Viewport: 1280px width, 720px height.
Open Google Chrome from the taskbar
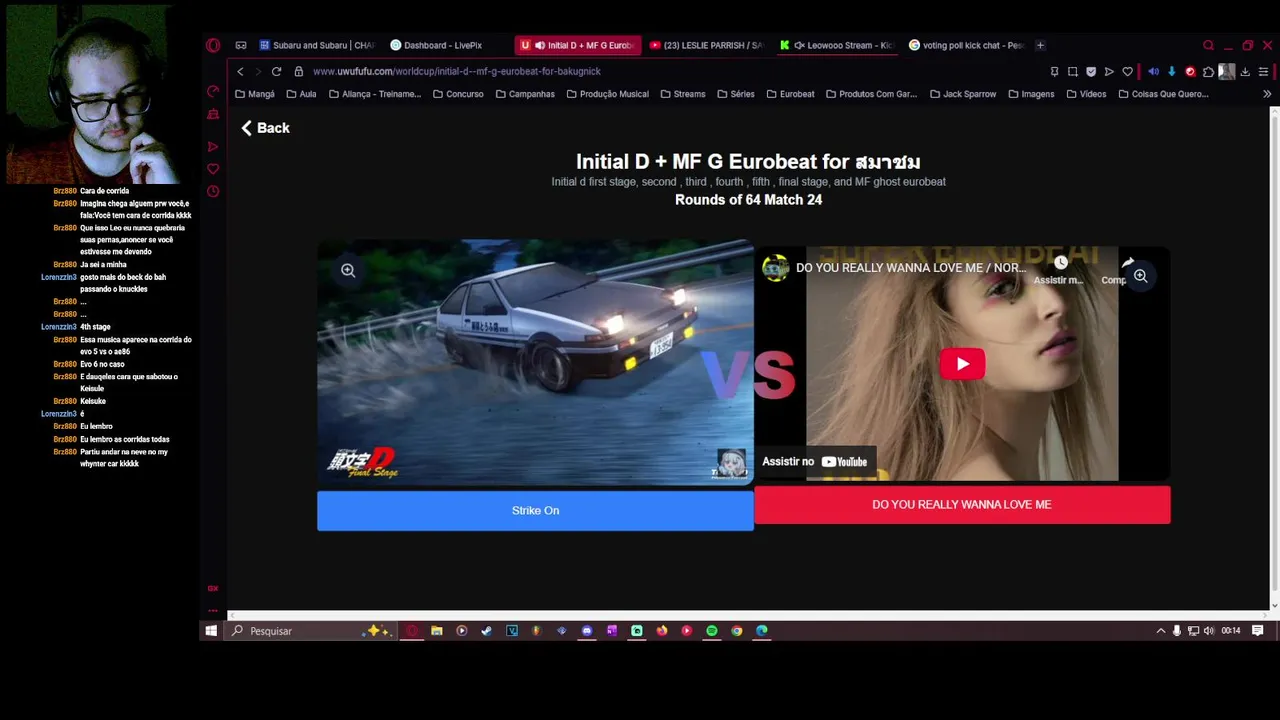(x=736, y=631)
